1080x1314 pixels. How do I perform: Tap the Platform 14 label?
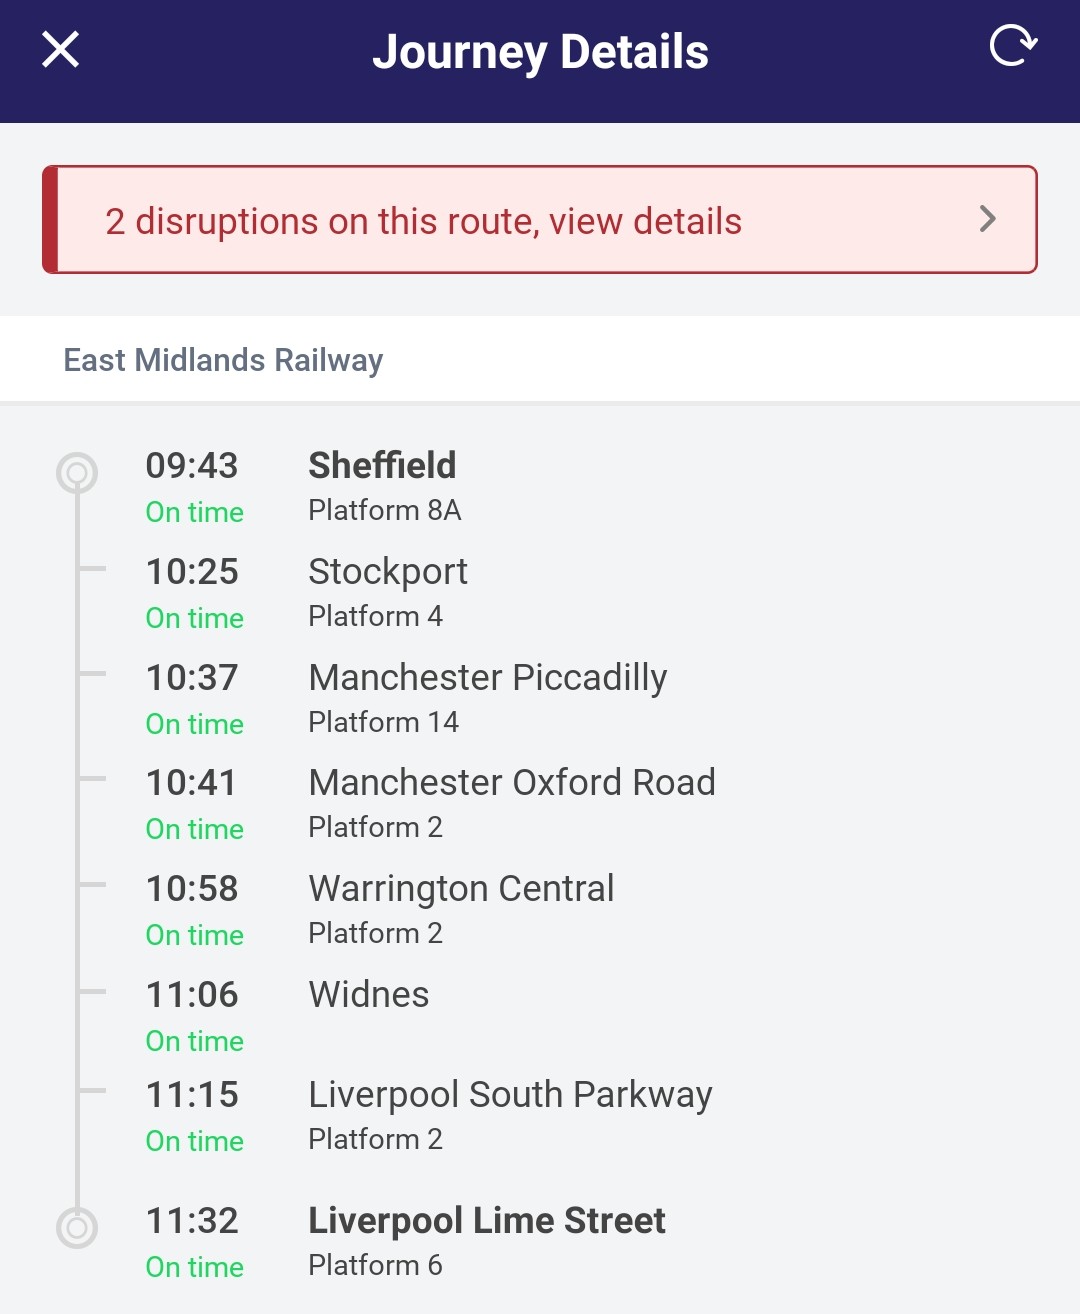coord(383,722)
